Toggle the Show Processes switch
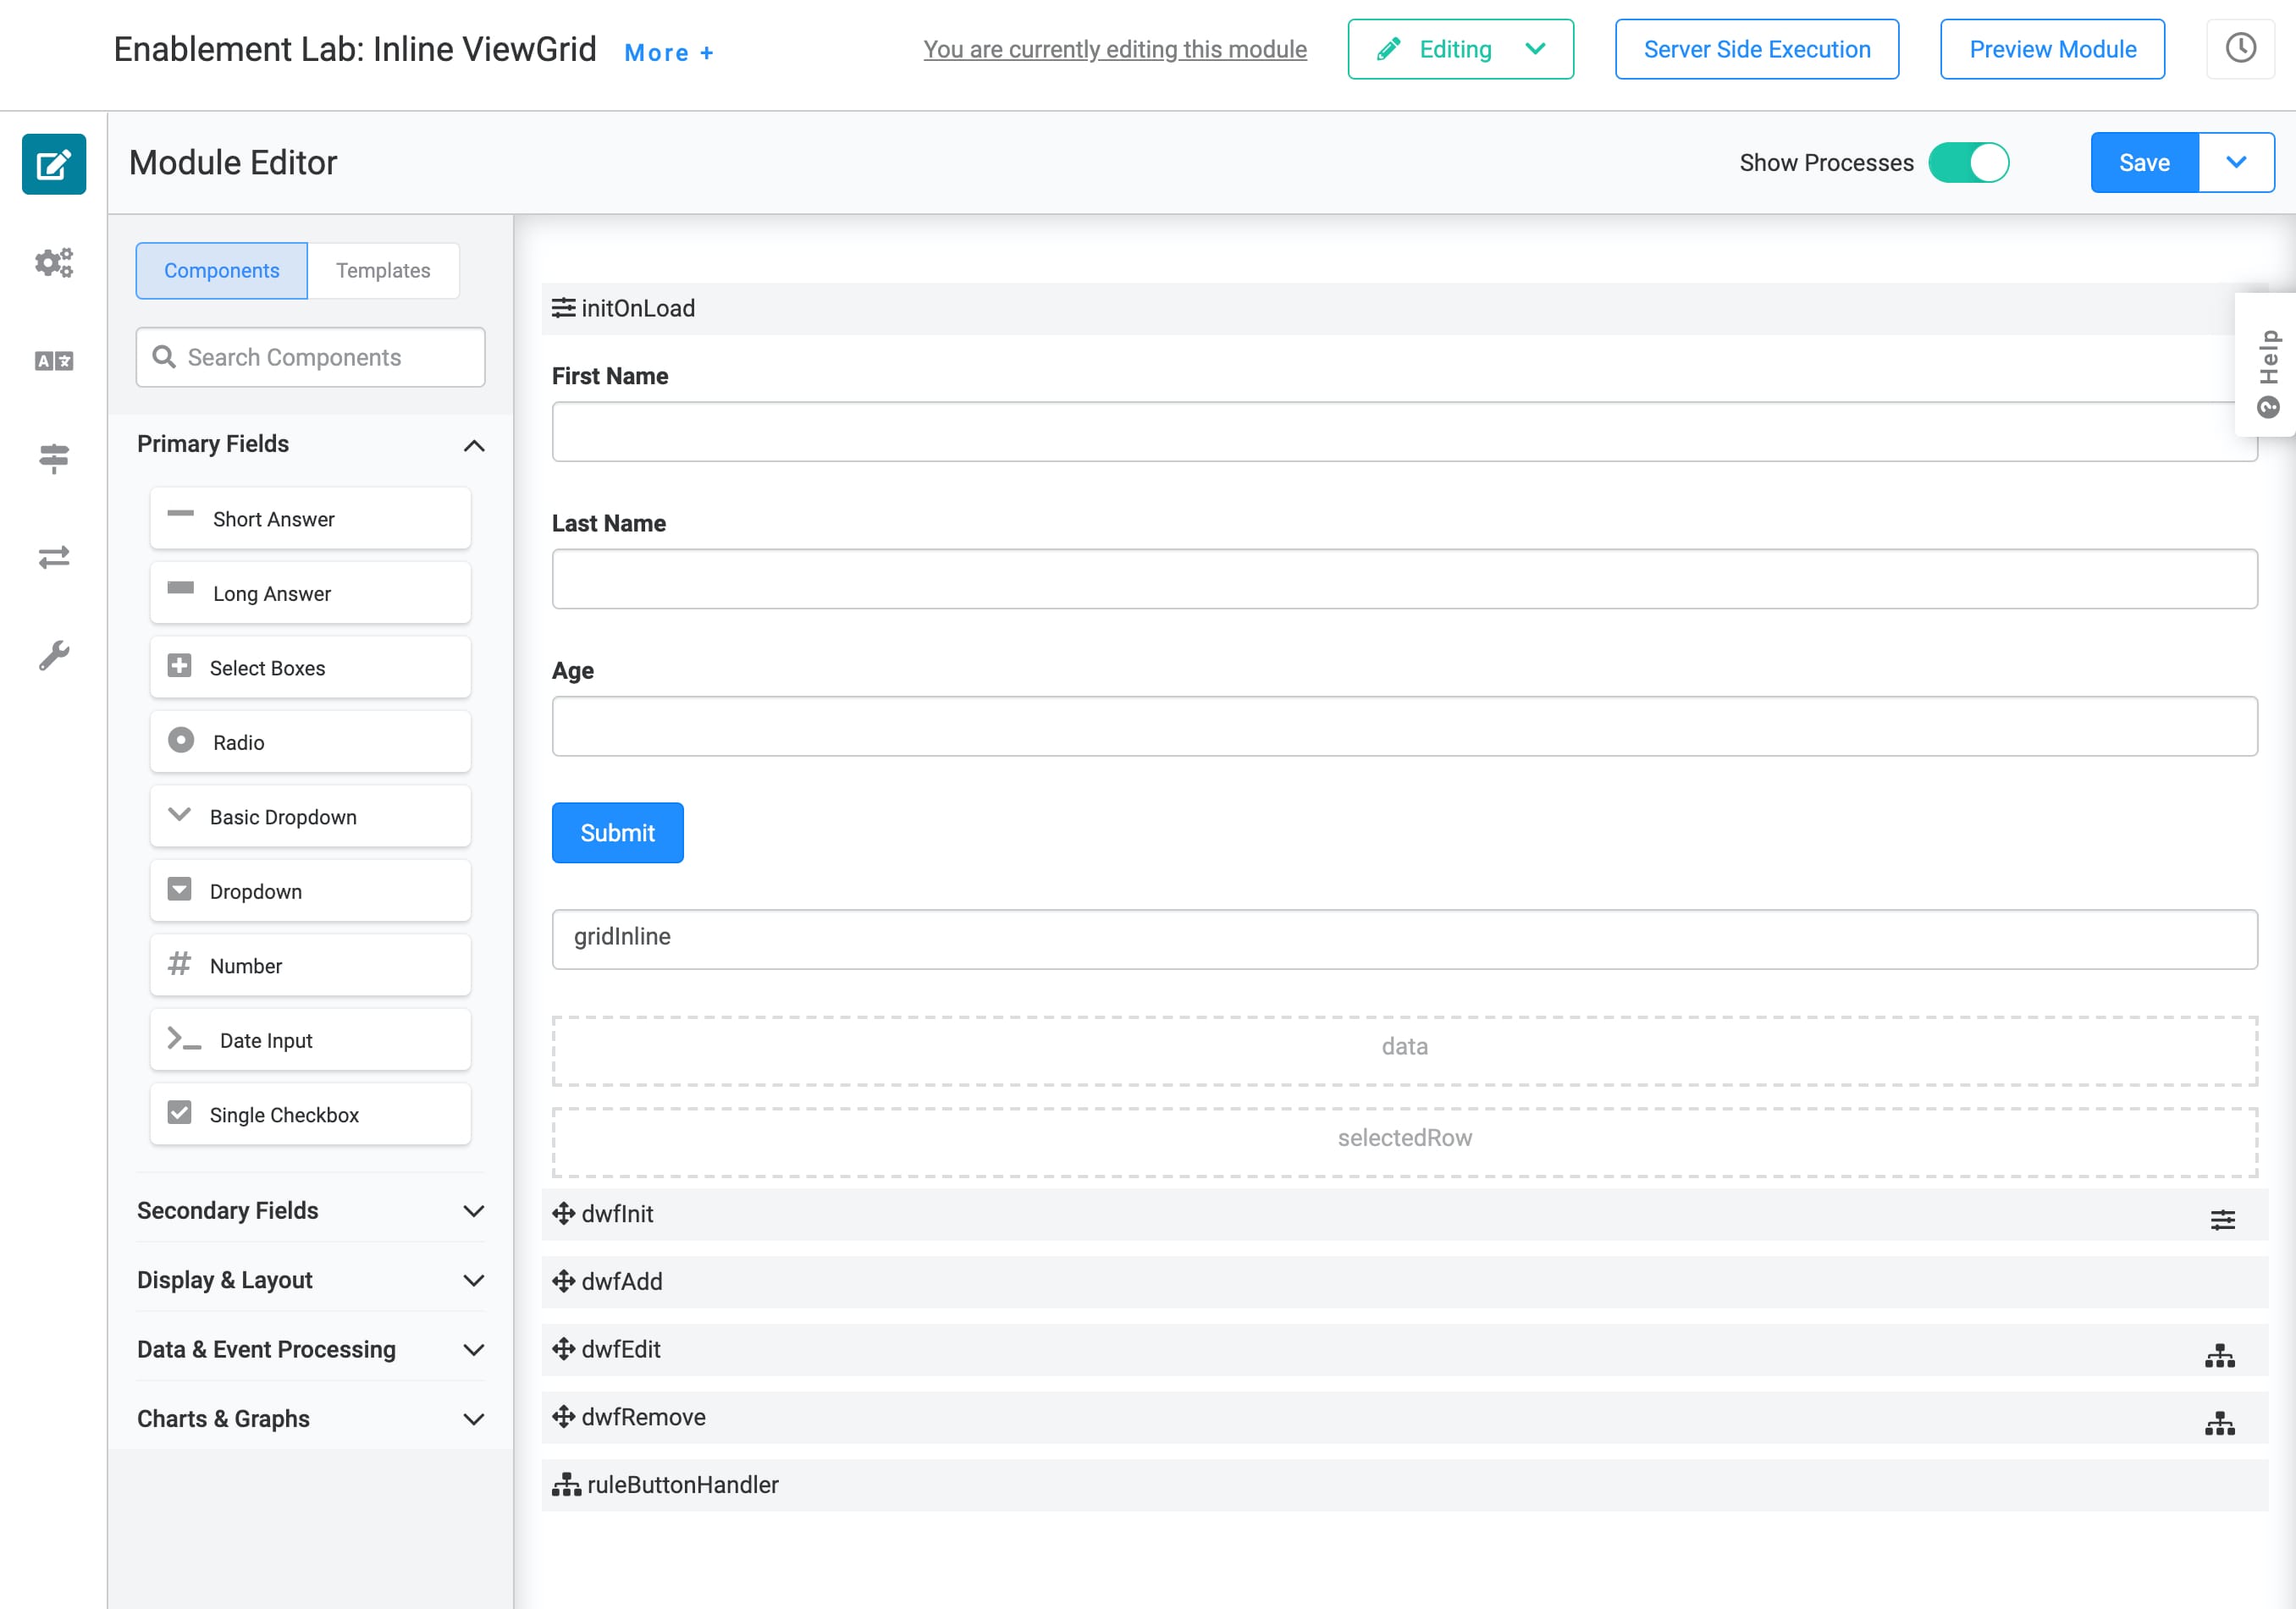 point(1968,162)
